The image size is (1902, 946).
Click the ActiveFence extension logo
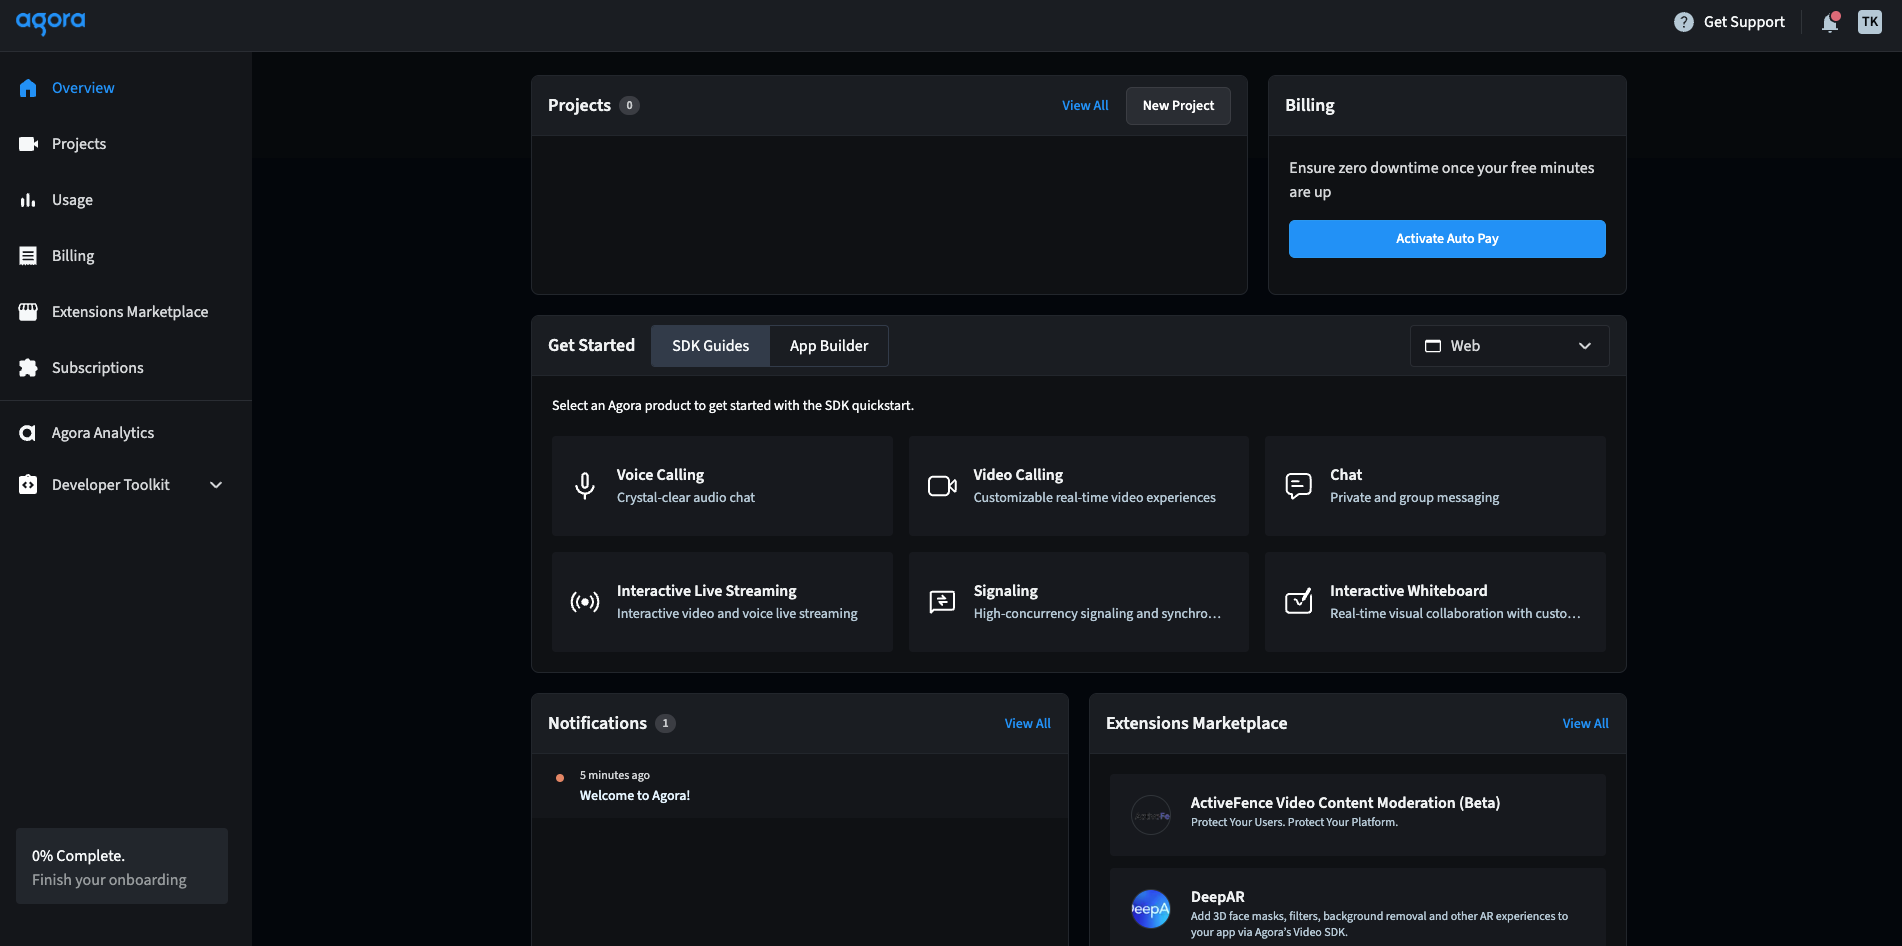(x=1151, y=815)
